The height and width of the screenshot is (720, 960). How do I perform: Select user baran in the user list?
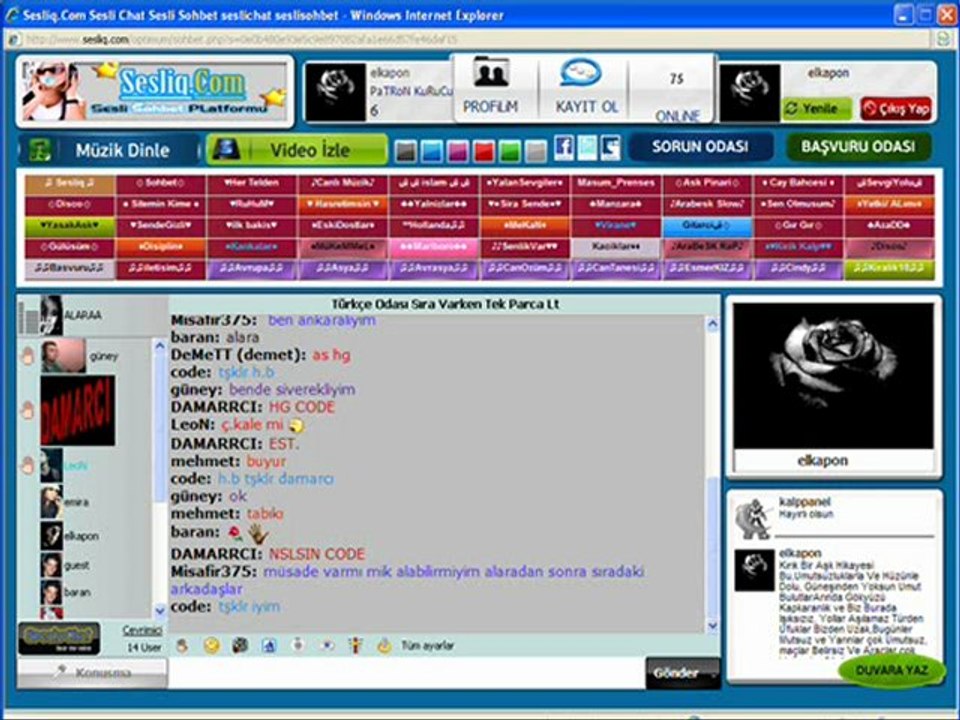click(x=77, y=592)
